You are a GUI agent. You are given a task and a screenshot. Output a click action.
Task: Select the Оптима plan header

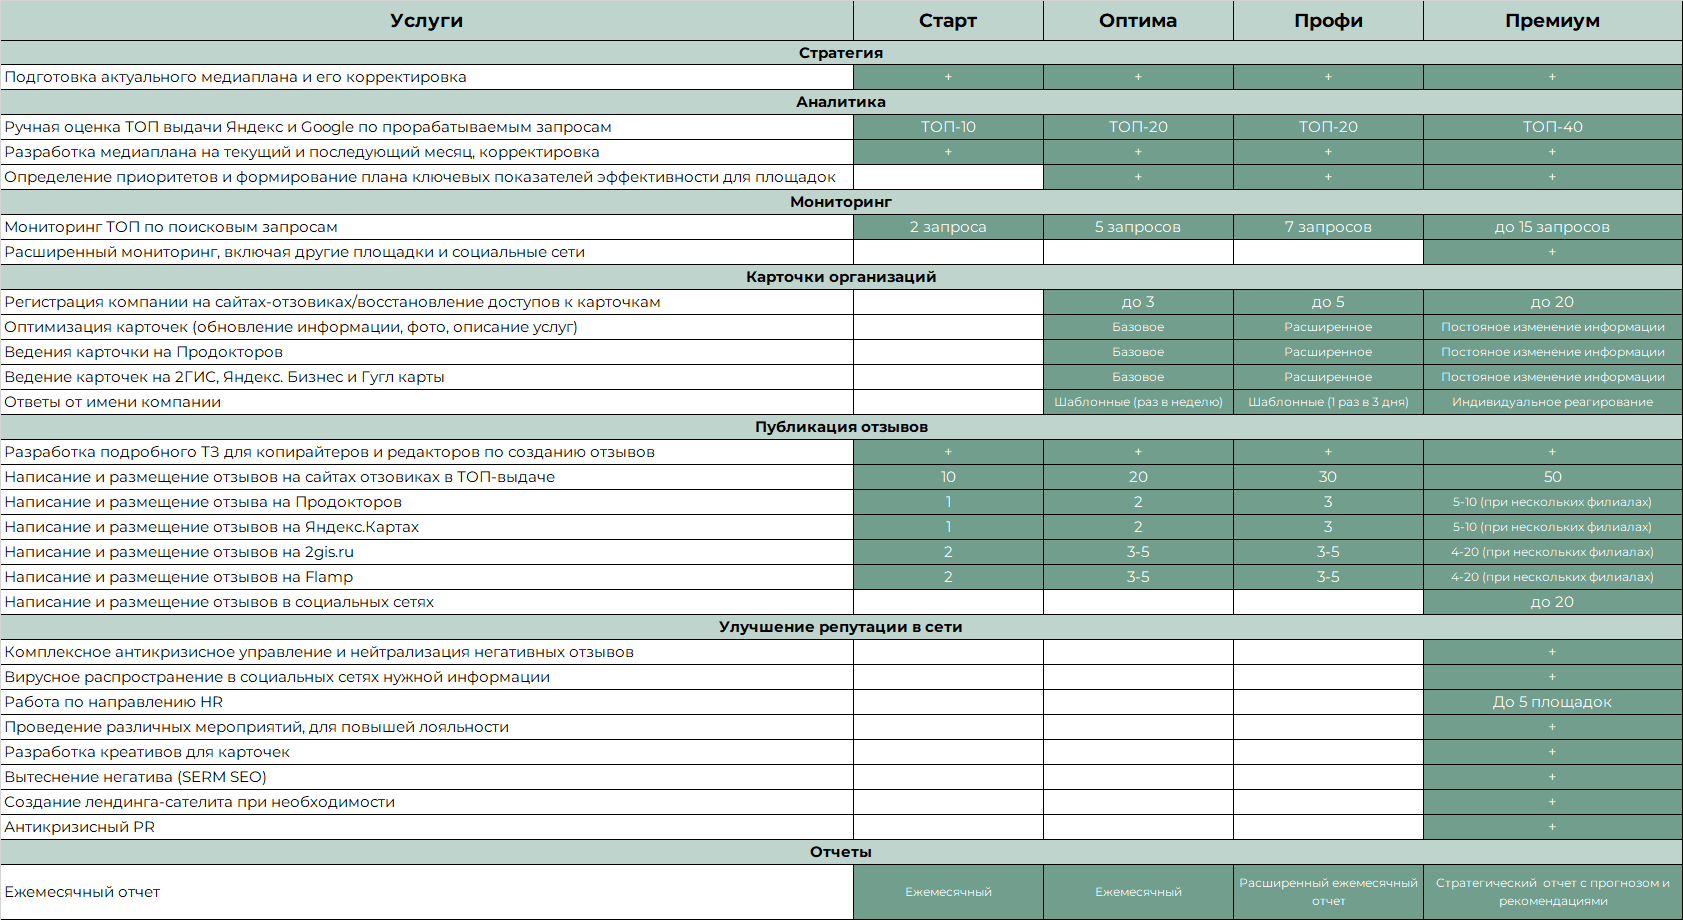(1137, 21)
